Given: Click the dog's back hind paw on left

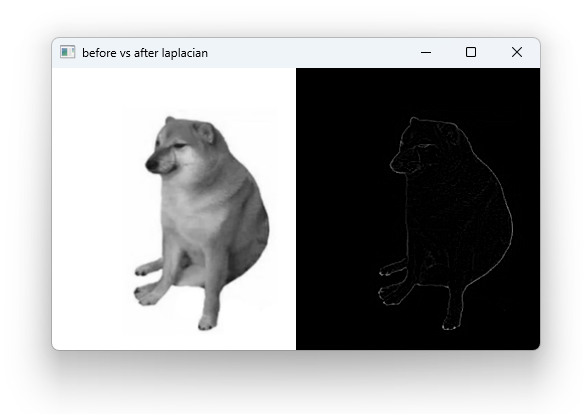Looking at the screenshot, I should [x=143, y=271].
